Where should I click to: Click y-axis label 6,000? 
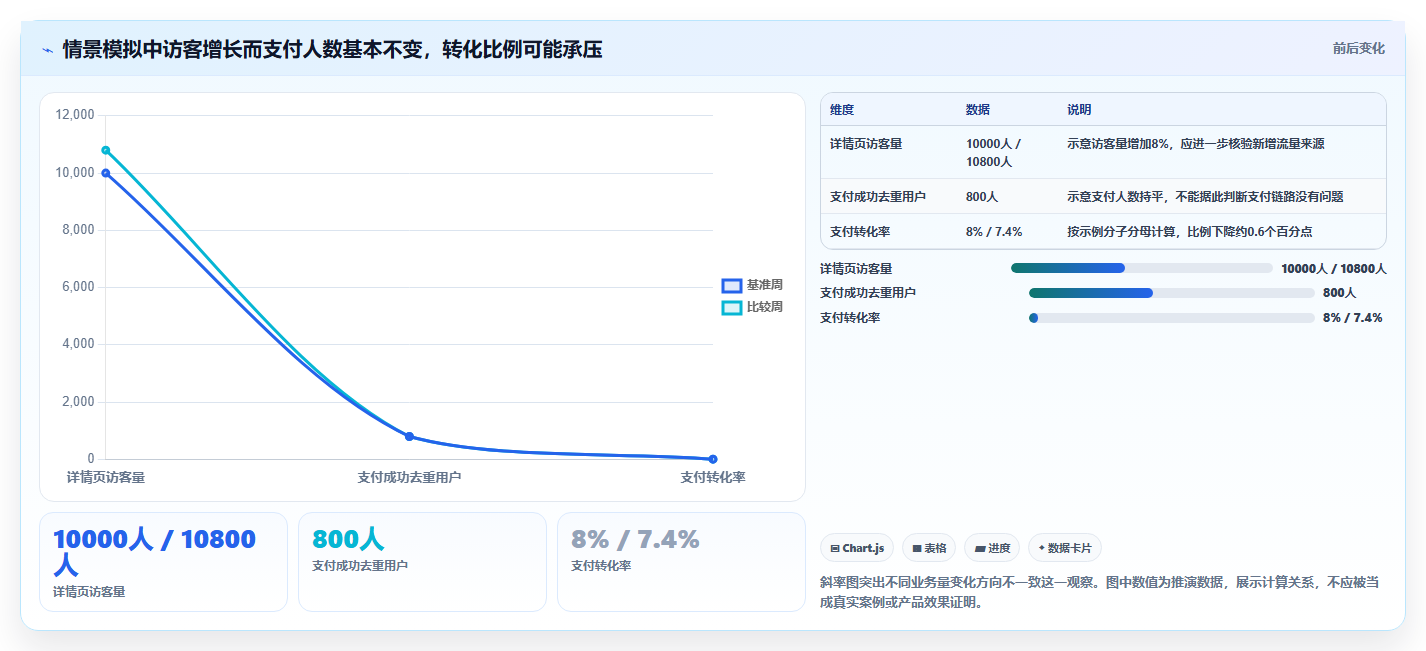tap(79, 287)
